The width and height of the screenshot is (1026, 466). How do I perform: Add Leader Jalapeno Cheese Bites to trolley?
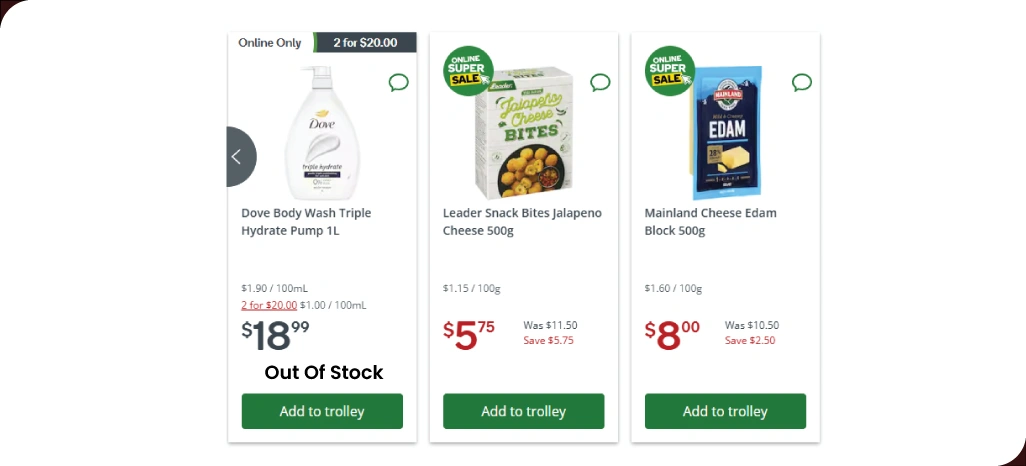(x=524, y=411)
